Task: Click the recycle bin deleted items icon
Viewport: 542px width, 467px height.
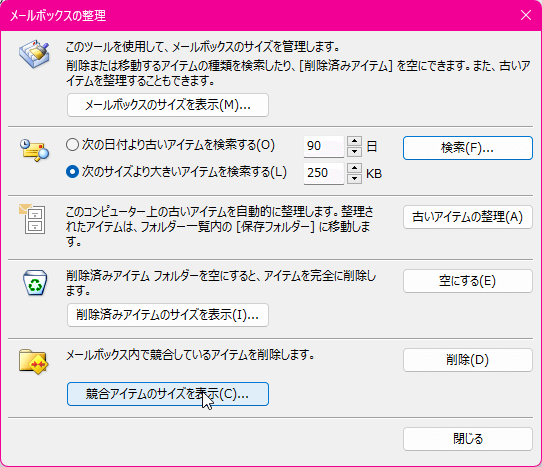Action: point(35,282)
